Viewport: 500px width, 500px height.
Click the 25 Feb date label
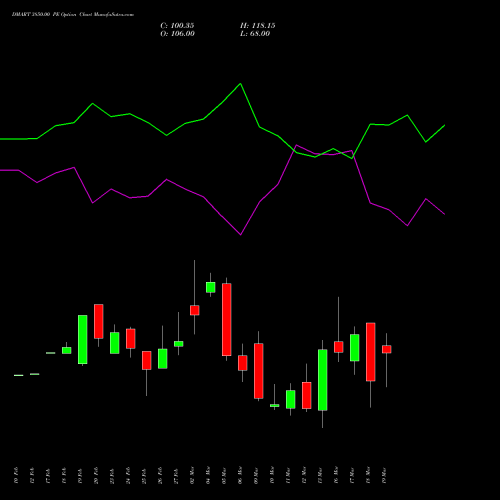pos(144,475)
